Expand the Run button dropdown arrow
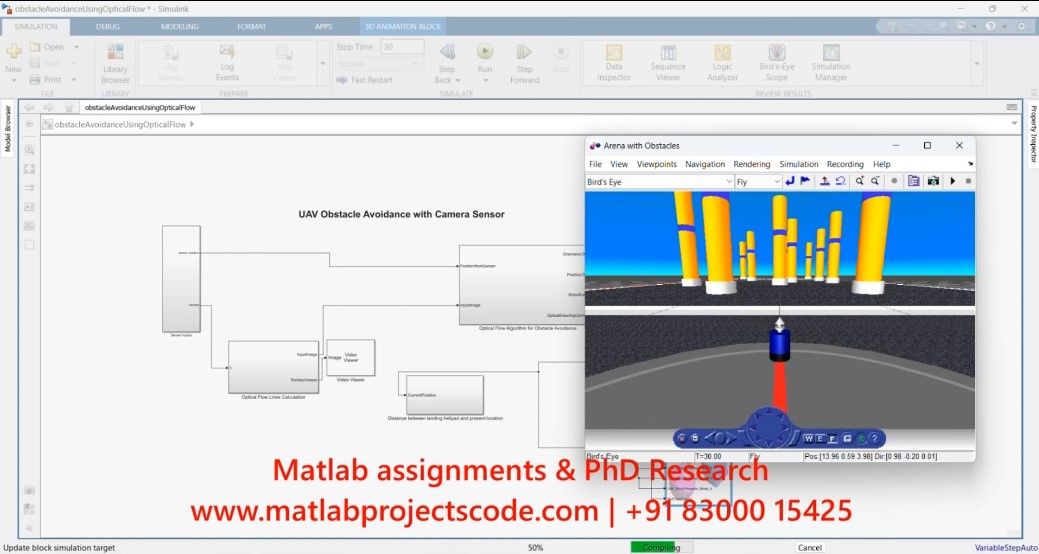The height and width of the screenshot is (554, 1039). click(x=485, y=80)
